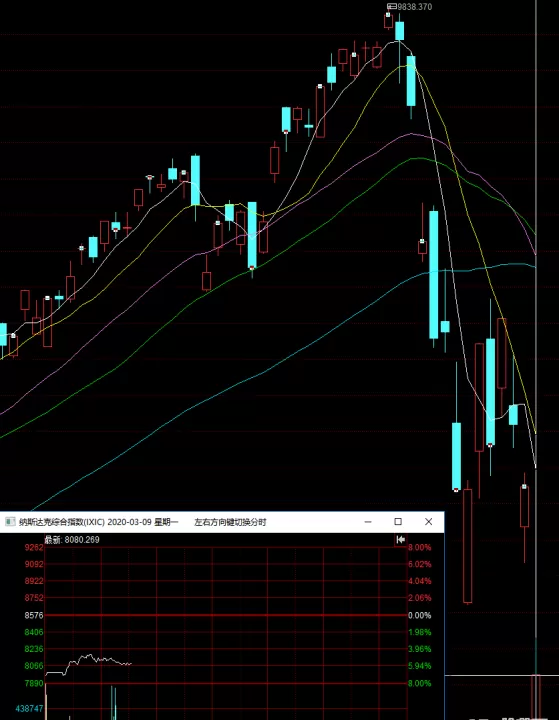Viewport: 559px width, 720px height.
Task: Click the info marker on the highest candle
Action: [x=388, y=15]
